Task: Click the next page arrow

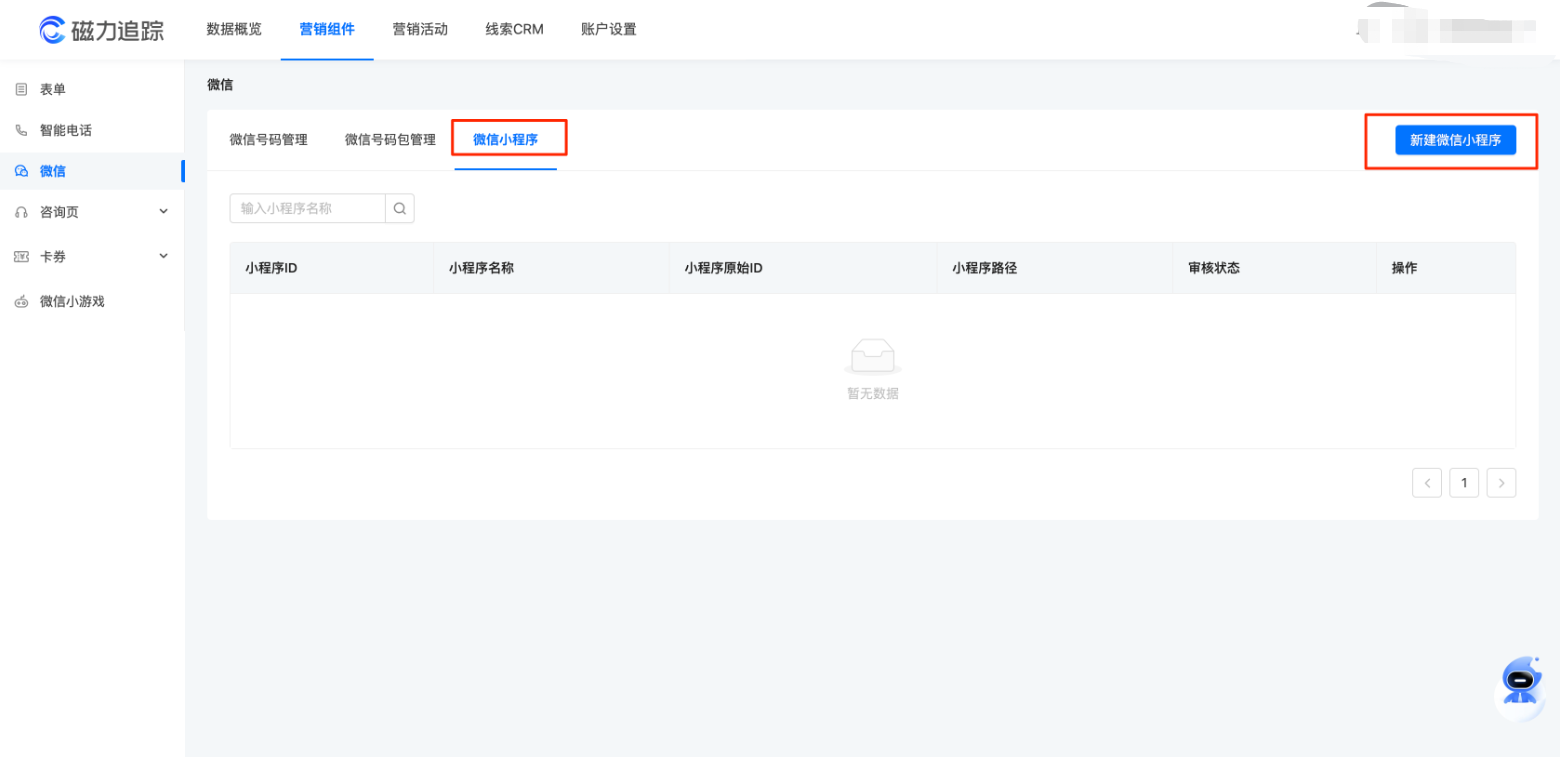Action: [1501, 482]
